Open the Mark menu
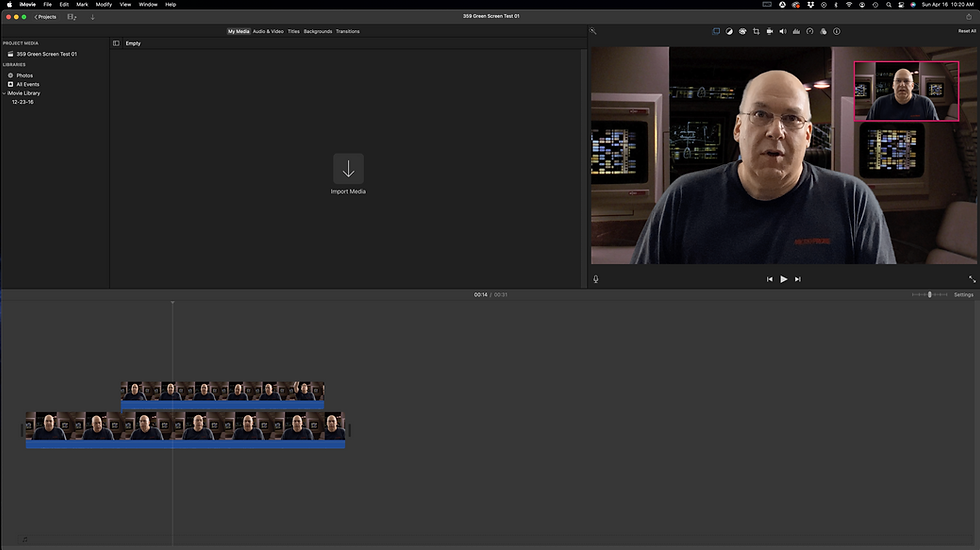The image size is (980, 550). tap(82, 4)
